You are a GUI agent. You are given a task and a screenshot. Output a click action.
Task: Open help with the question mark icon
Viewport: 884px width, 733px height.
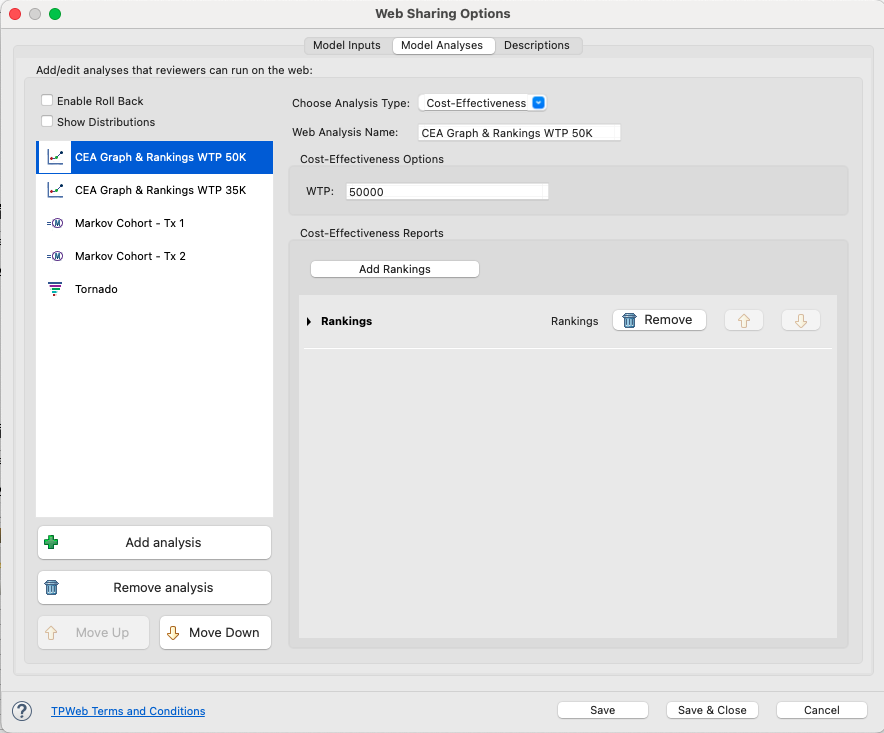tap(22, 710)
